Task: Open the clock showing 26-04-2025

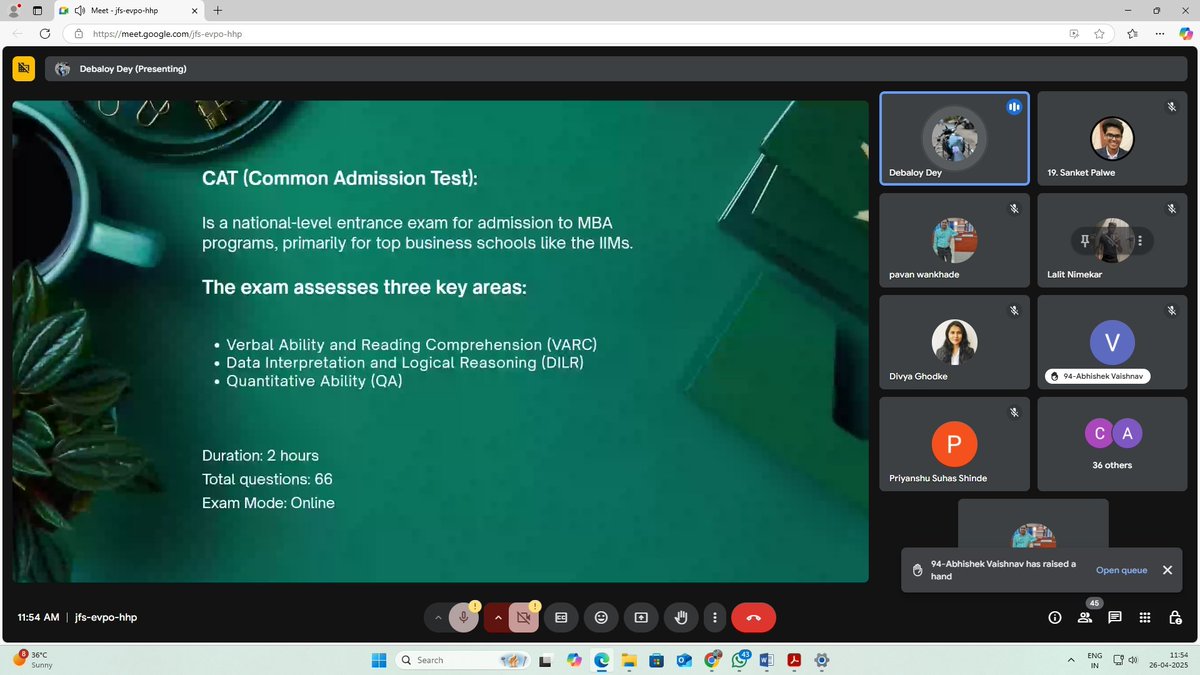Action: (1166, 660)
